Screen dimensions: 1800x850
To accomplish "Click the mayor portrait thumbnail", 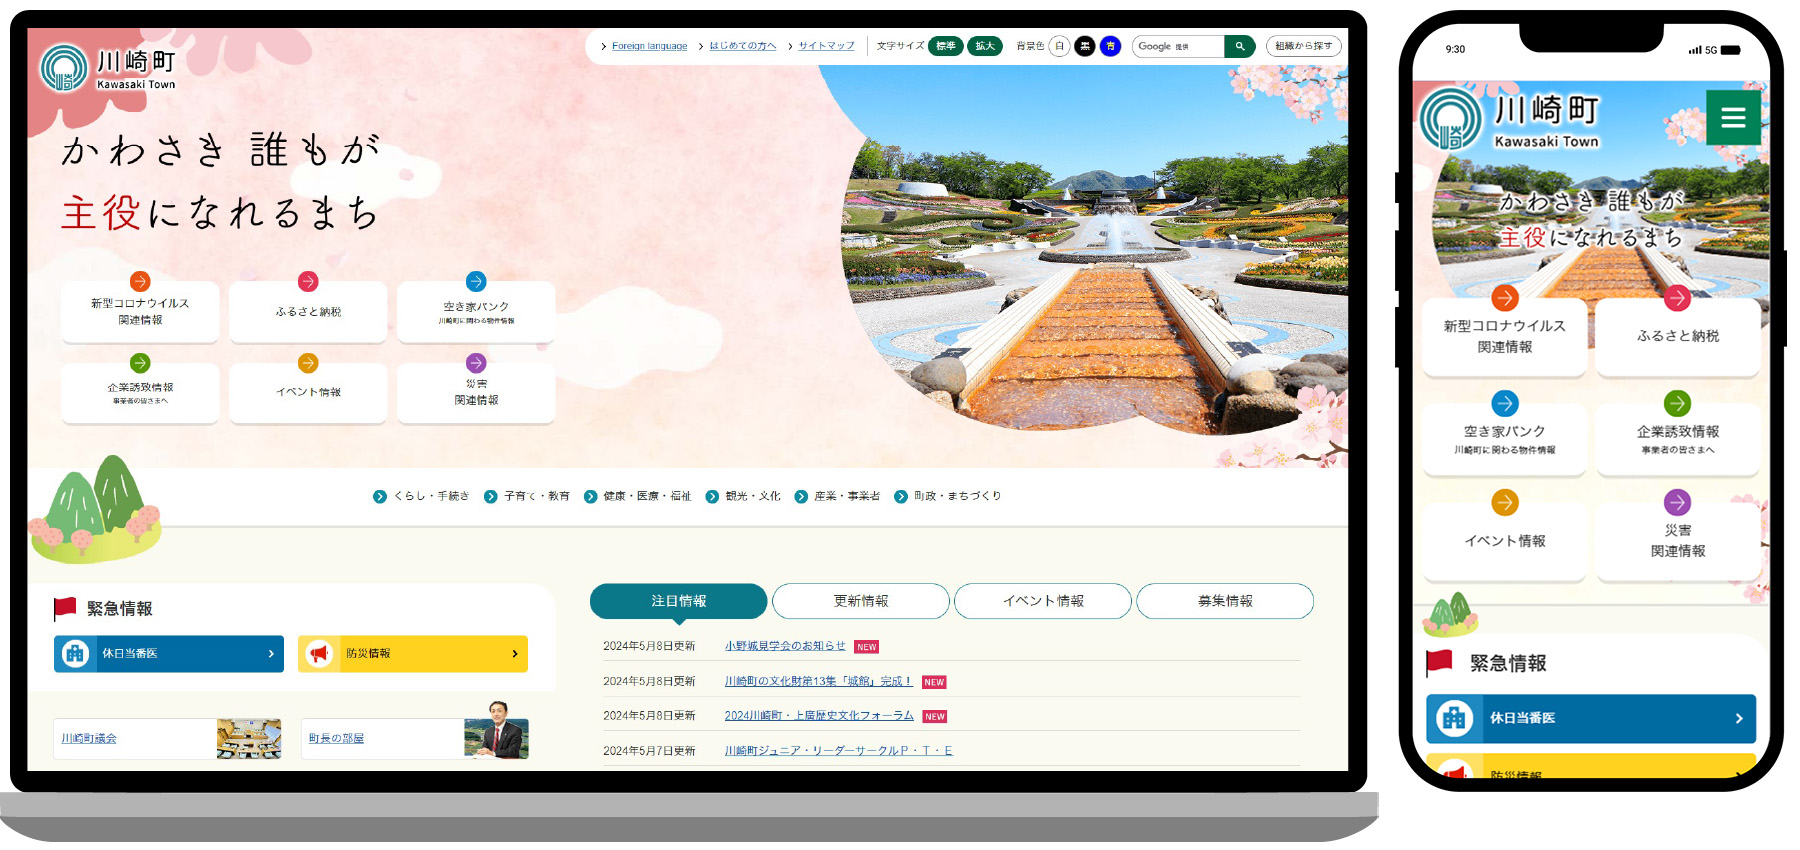I will point(497,731).
